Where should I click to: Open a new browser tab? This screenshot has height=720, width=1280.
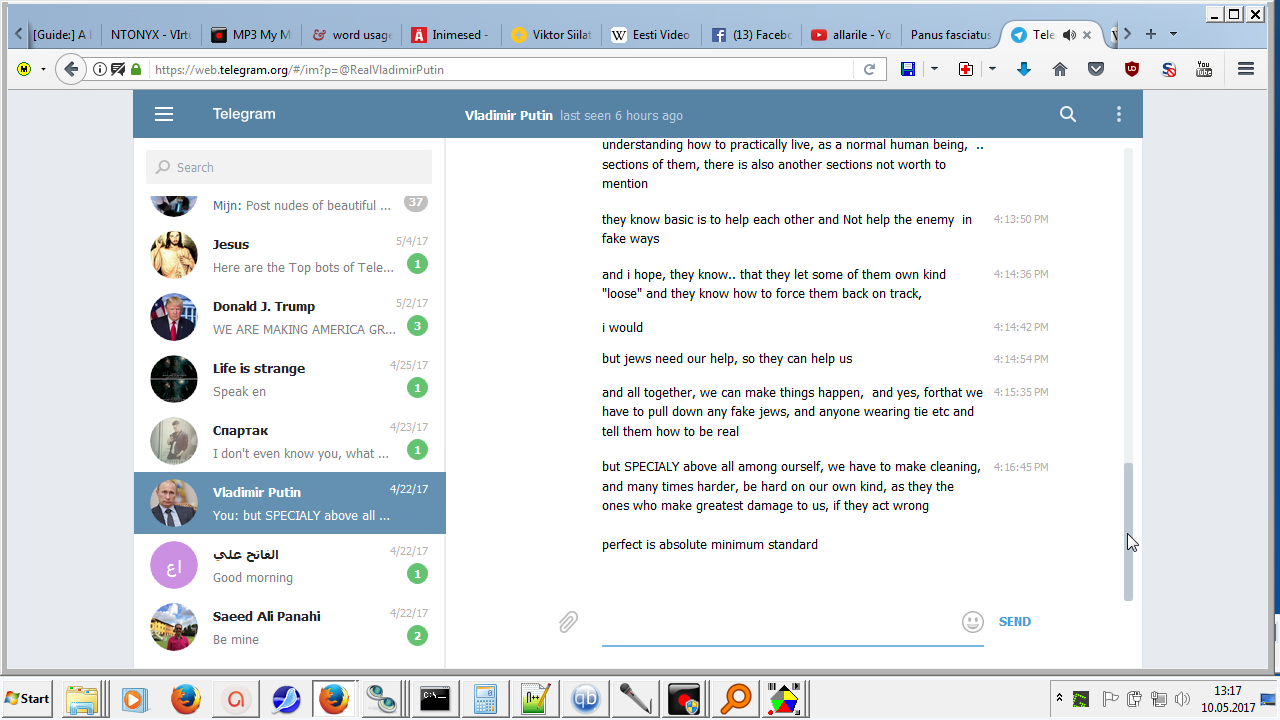click(1150, 34)
